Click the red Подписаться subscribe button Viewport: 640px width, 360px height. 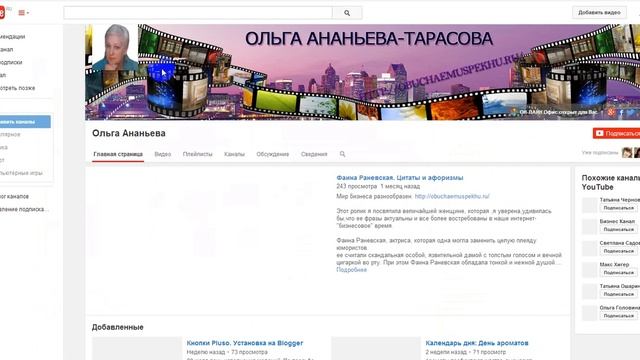pos(616,133)
